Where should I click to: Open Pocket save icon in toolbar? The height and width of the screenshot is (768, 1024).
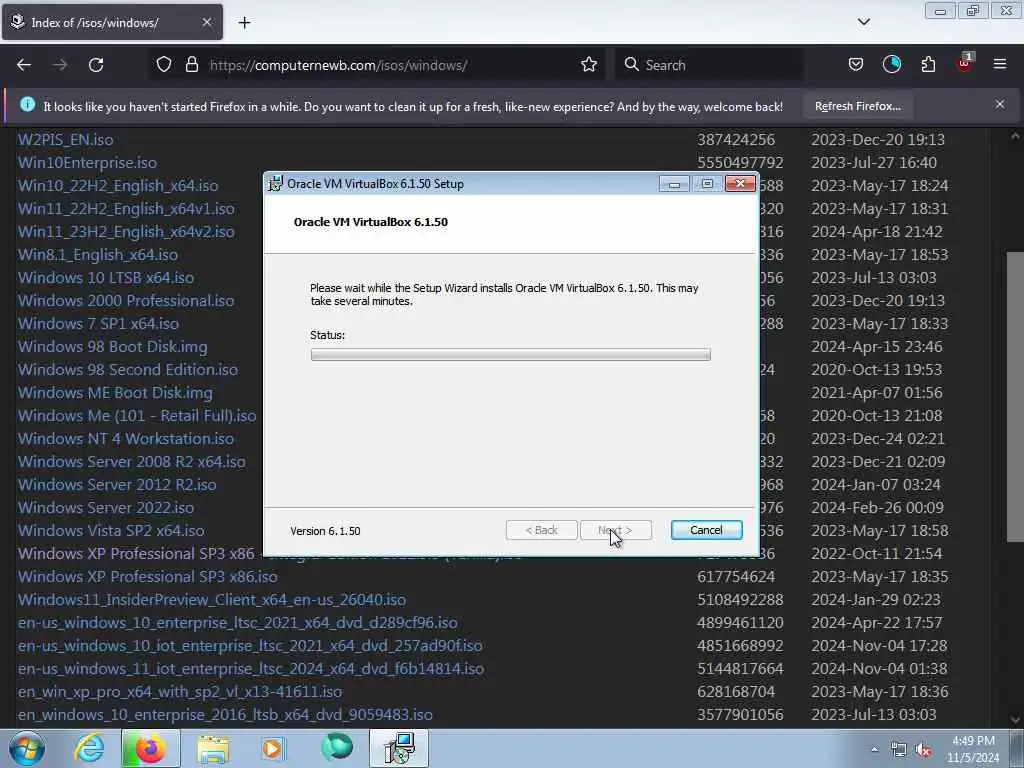856,64
